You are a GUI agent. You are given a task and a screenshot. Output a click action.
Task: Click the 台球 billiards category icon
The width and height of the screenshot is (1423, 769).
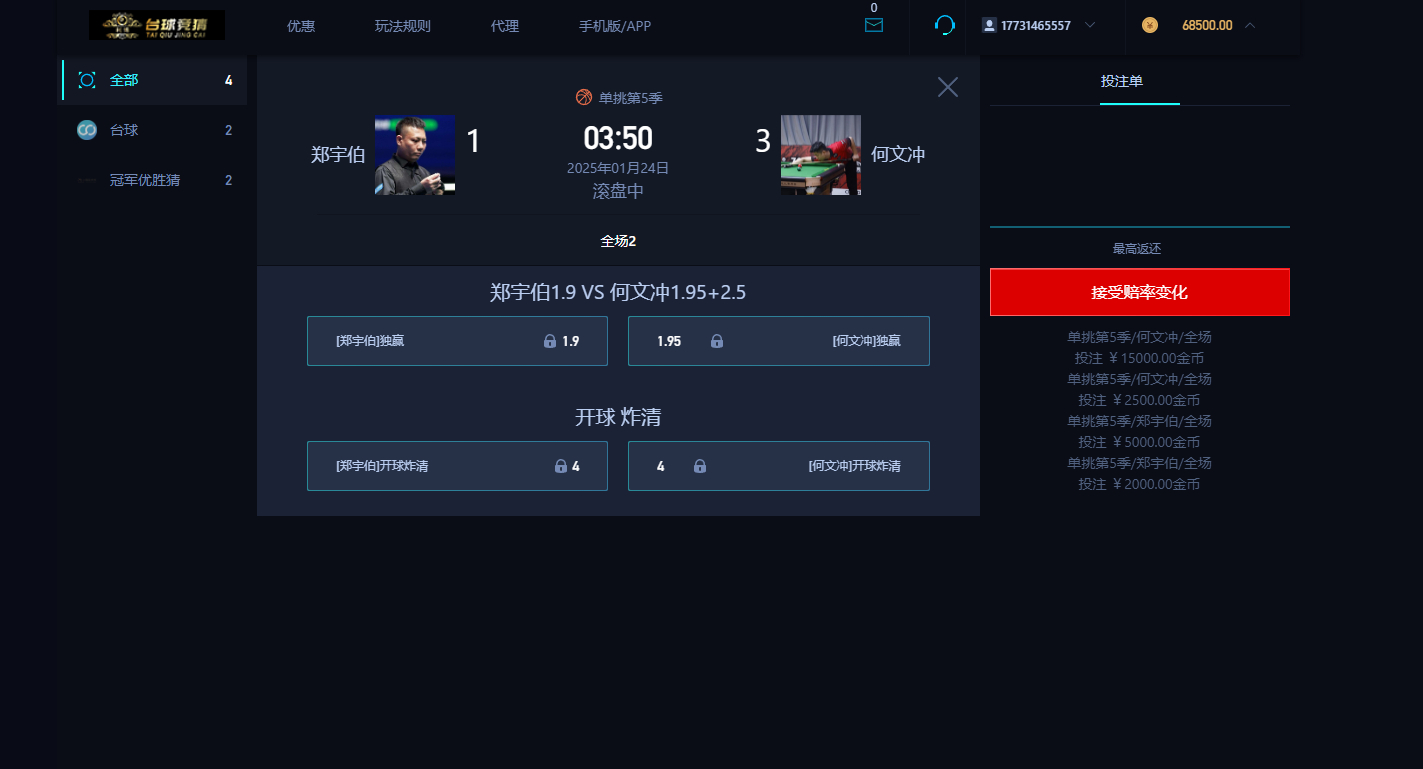coord(87,130)
